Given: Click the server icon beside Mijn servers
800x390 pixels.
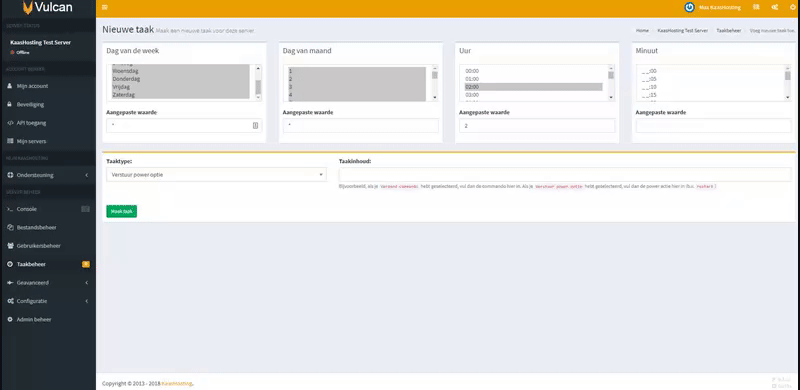Looking at the screenshot, I should 10,141.
